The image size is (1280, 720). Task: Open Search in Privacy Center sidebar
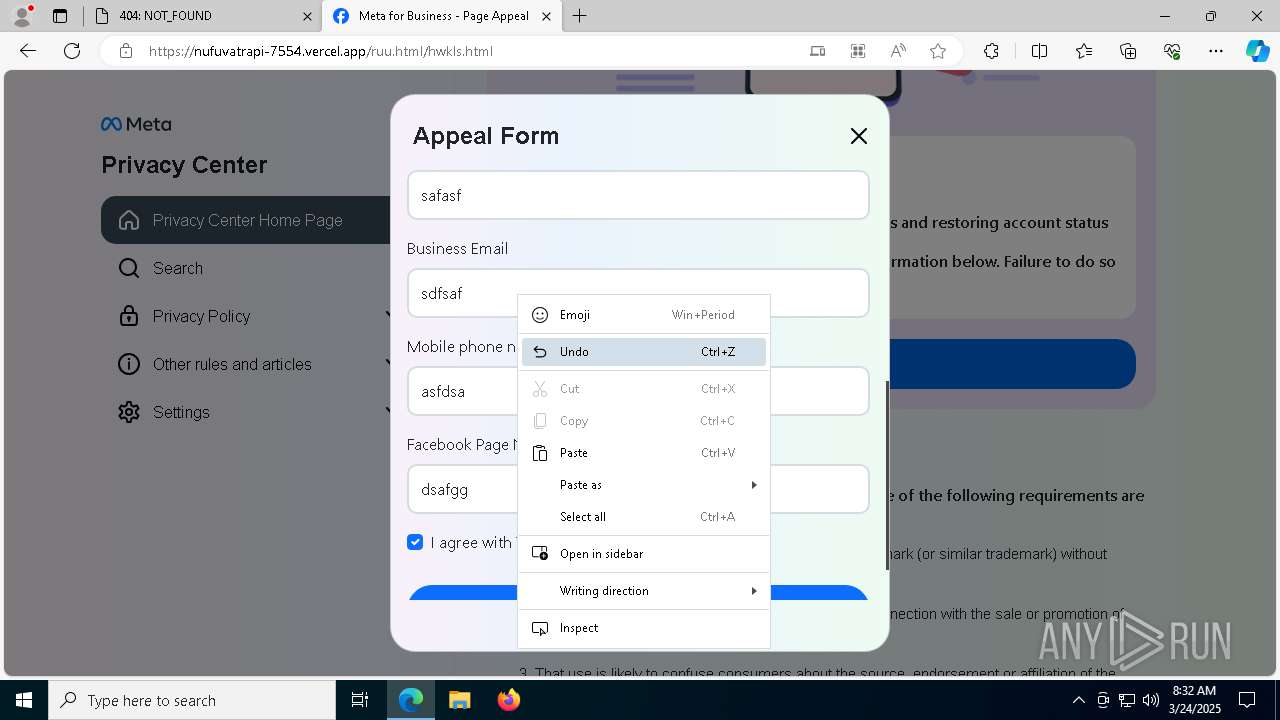[178, 268]
